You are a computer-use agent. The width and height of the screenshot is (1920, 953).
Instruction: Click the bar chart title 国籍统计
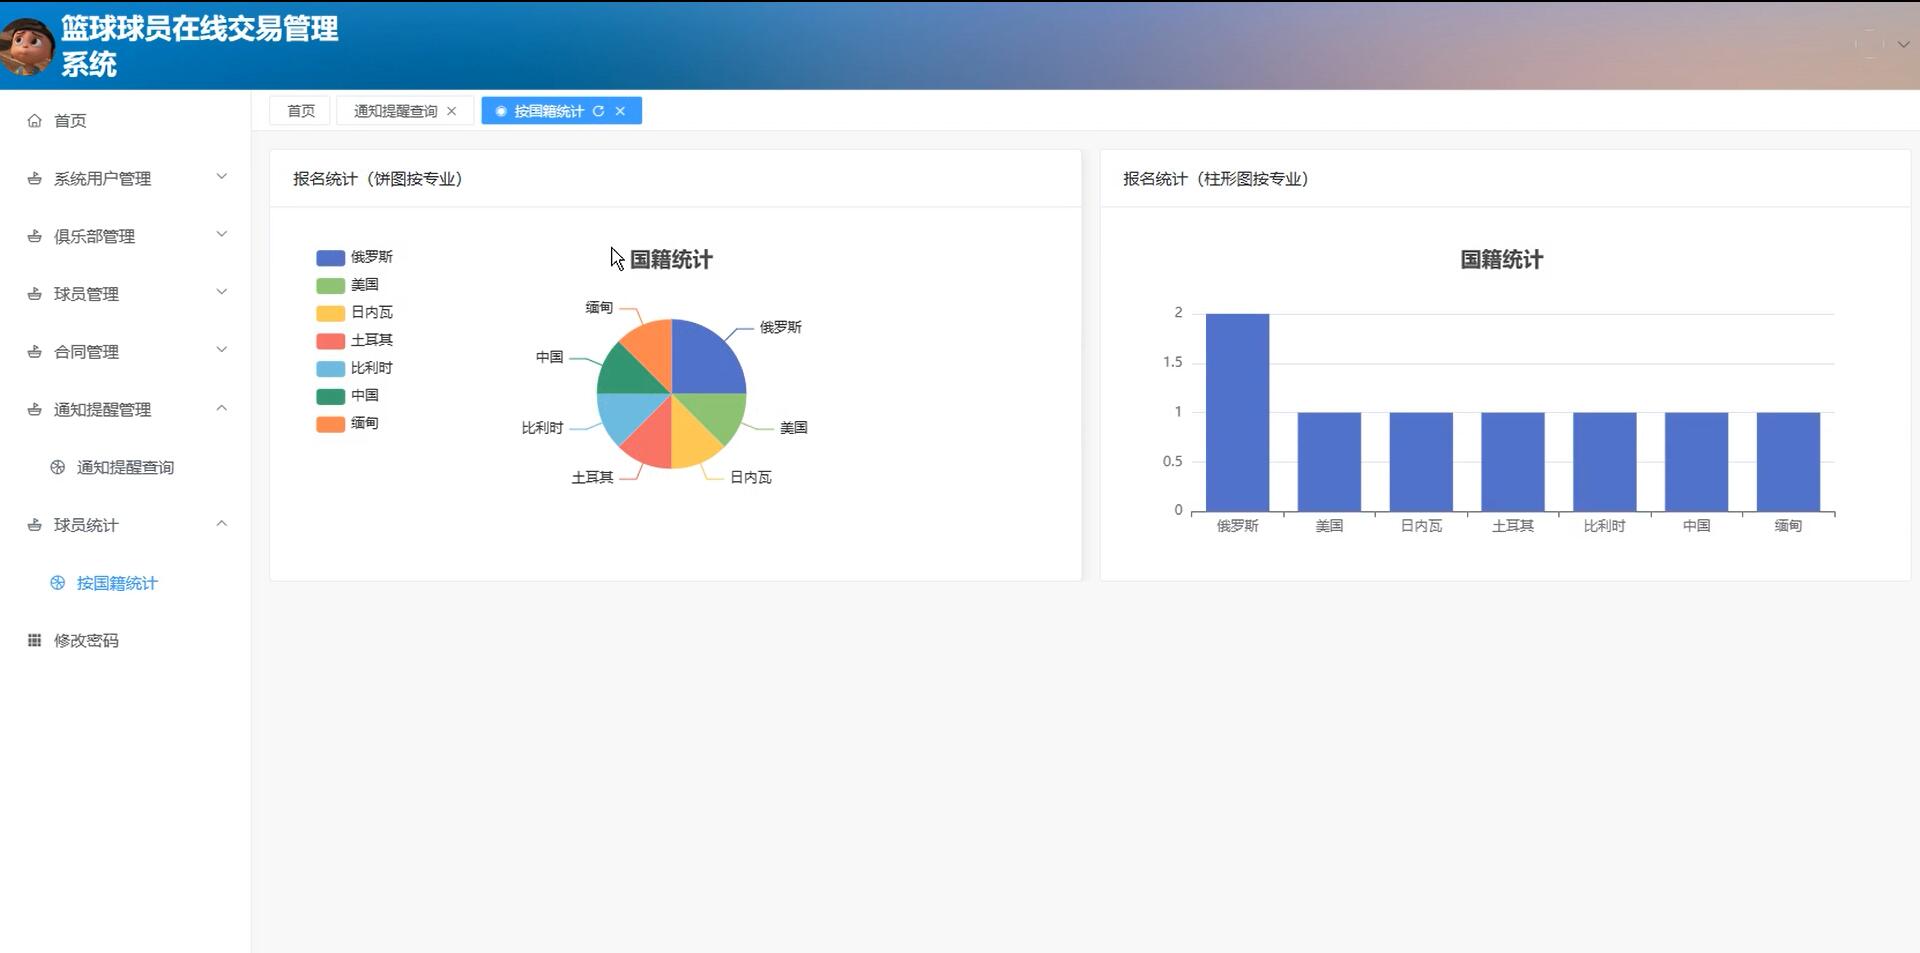(x=1502, y=260)
